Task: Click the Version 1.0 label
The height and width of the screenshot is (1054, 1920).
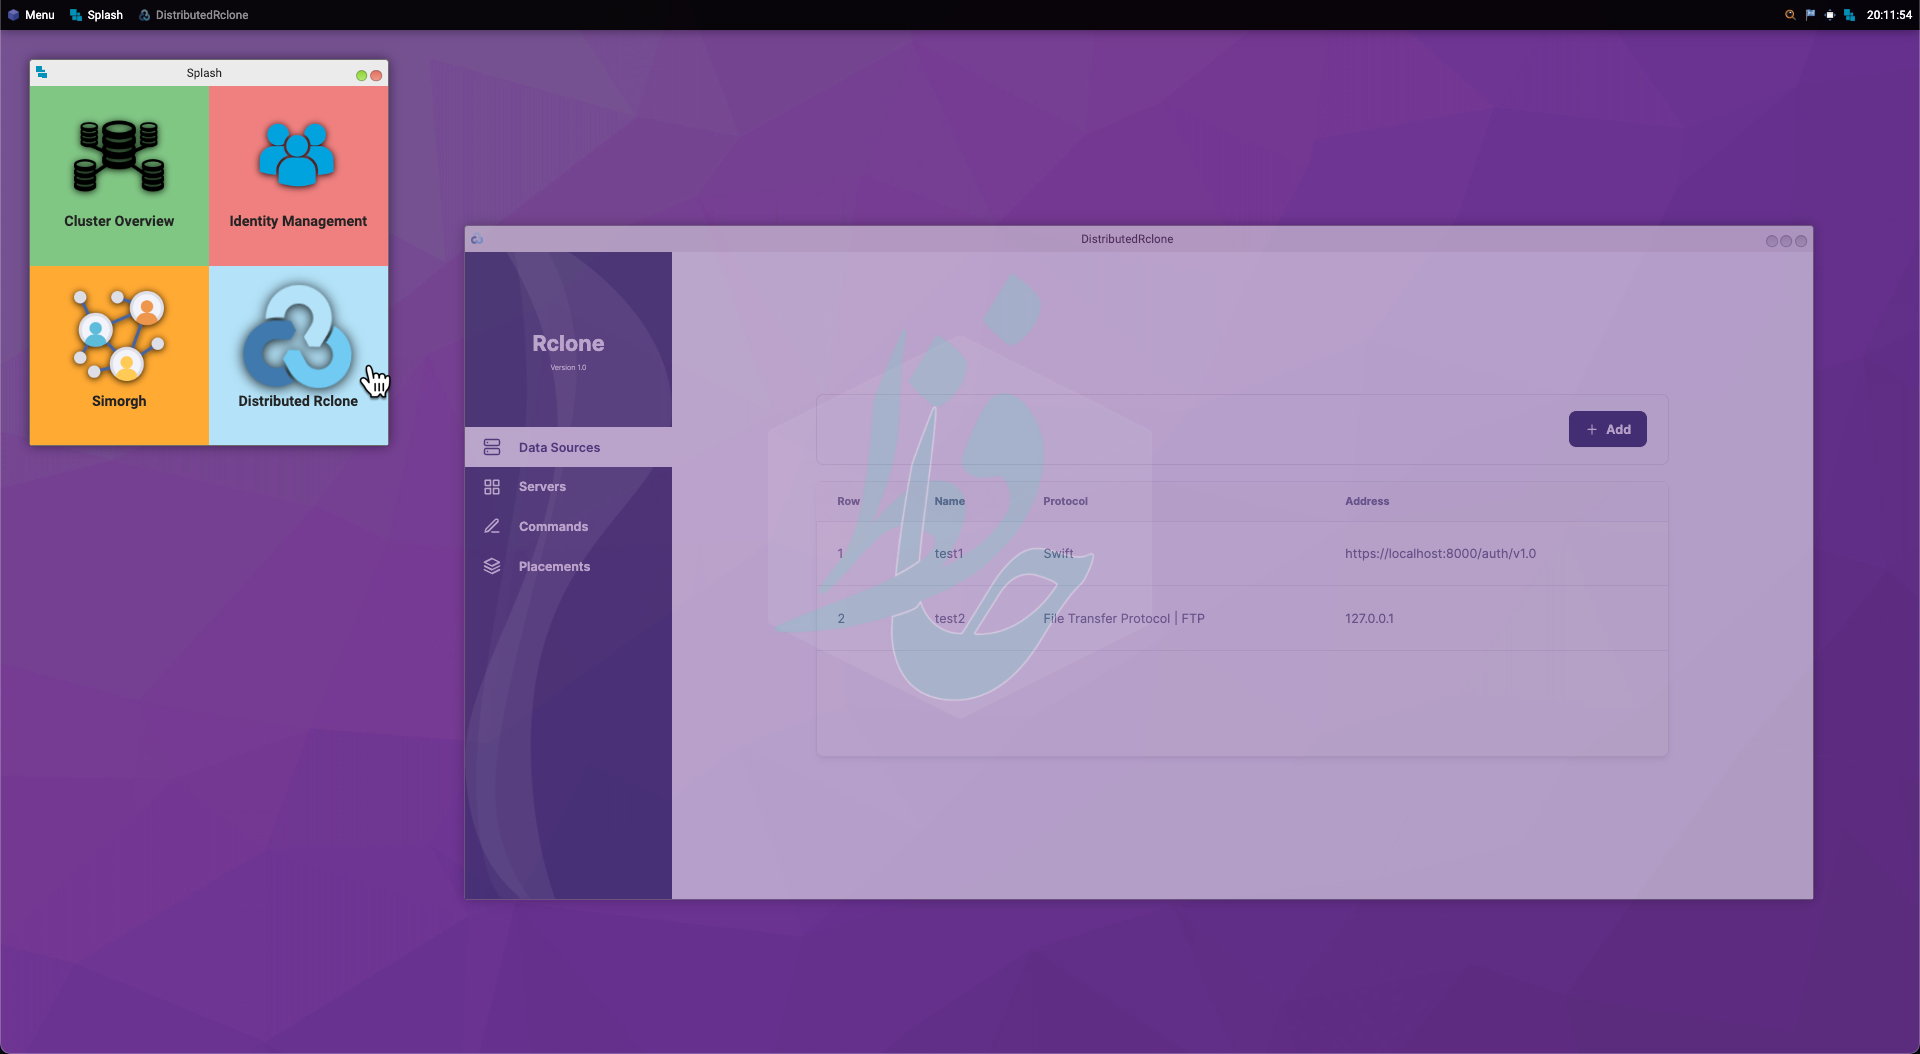Action: point(568,367)
